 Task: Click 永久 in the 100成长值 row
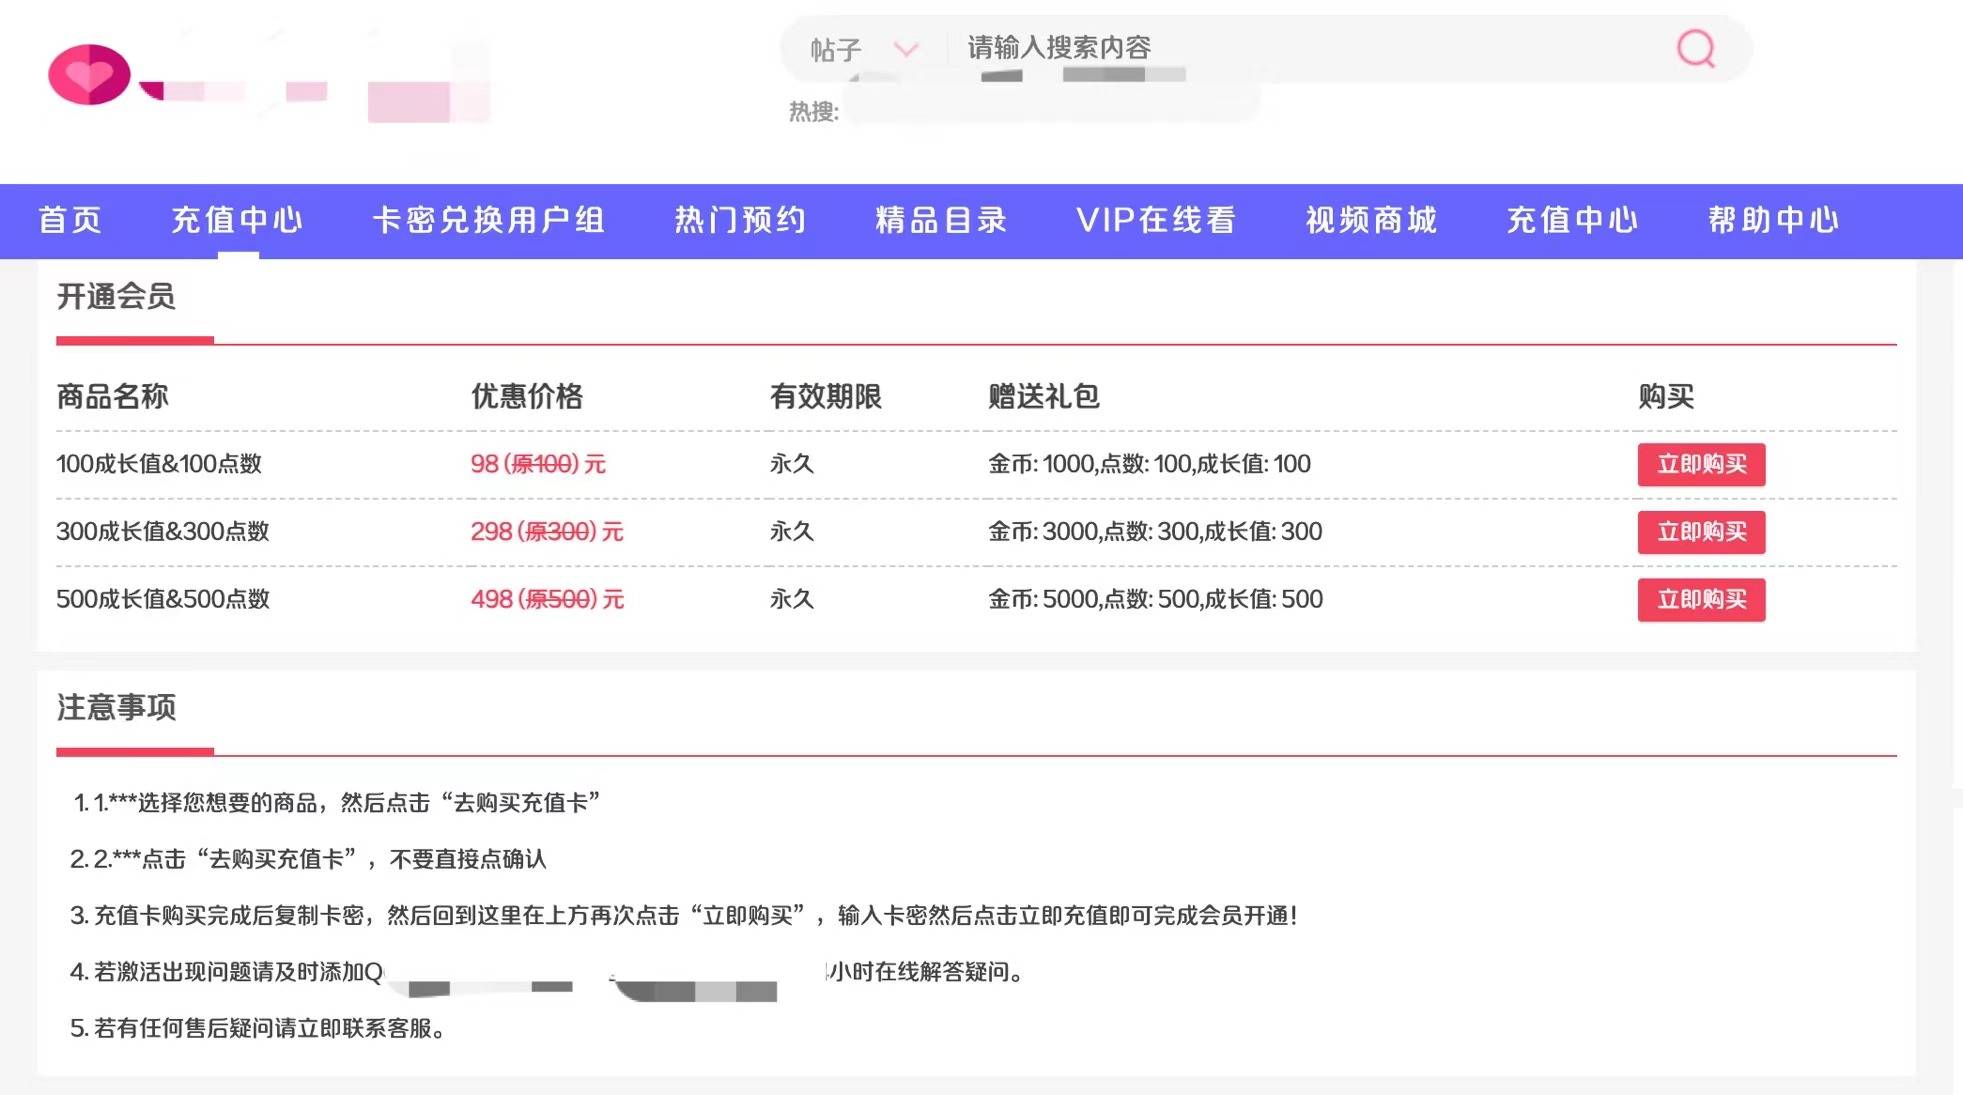(792, 464)
